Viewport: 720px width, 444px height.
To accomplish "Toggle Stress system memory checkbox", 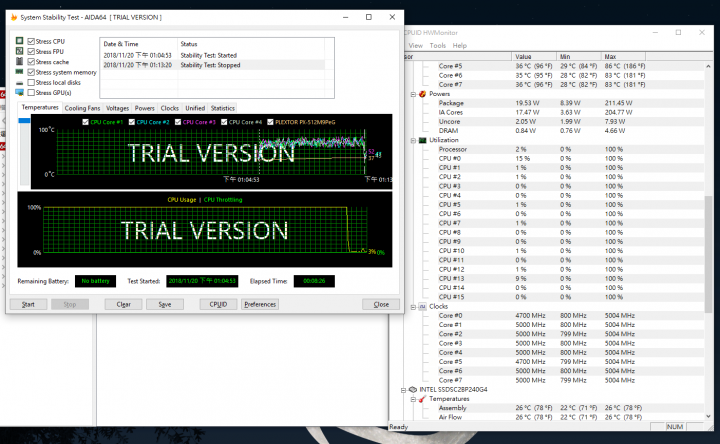I will point(31,72).
